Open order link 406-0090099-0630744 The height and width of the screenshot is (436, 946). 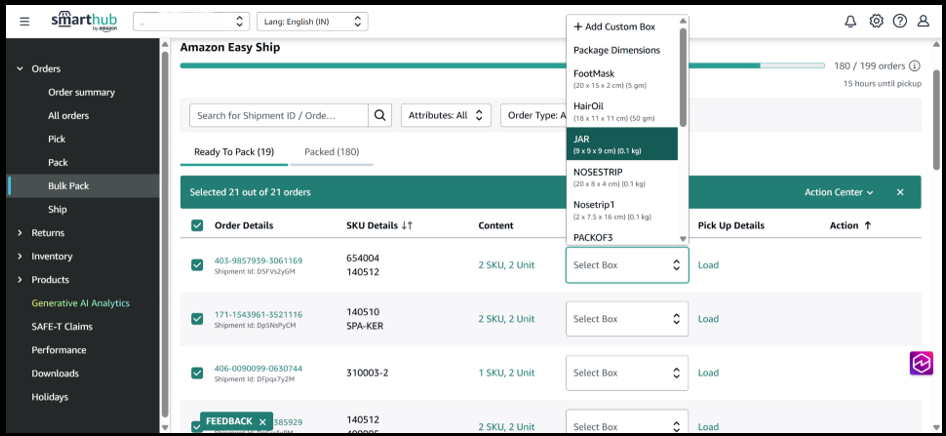coord(258,368)
